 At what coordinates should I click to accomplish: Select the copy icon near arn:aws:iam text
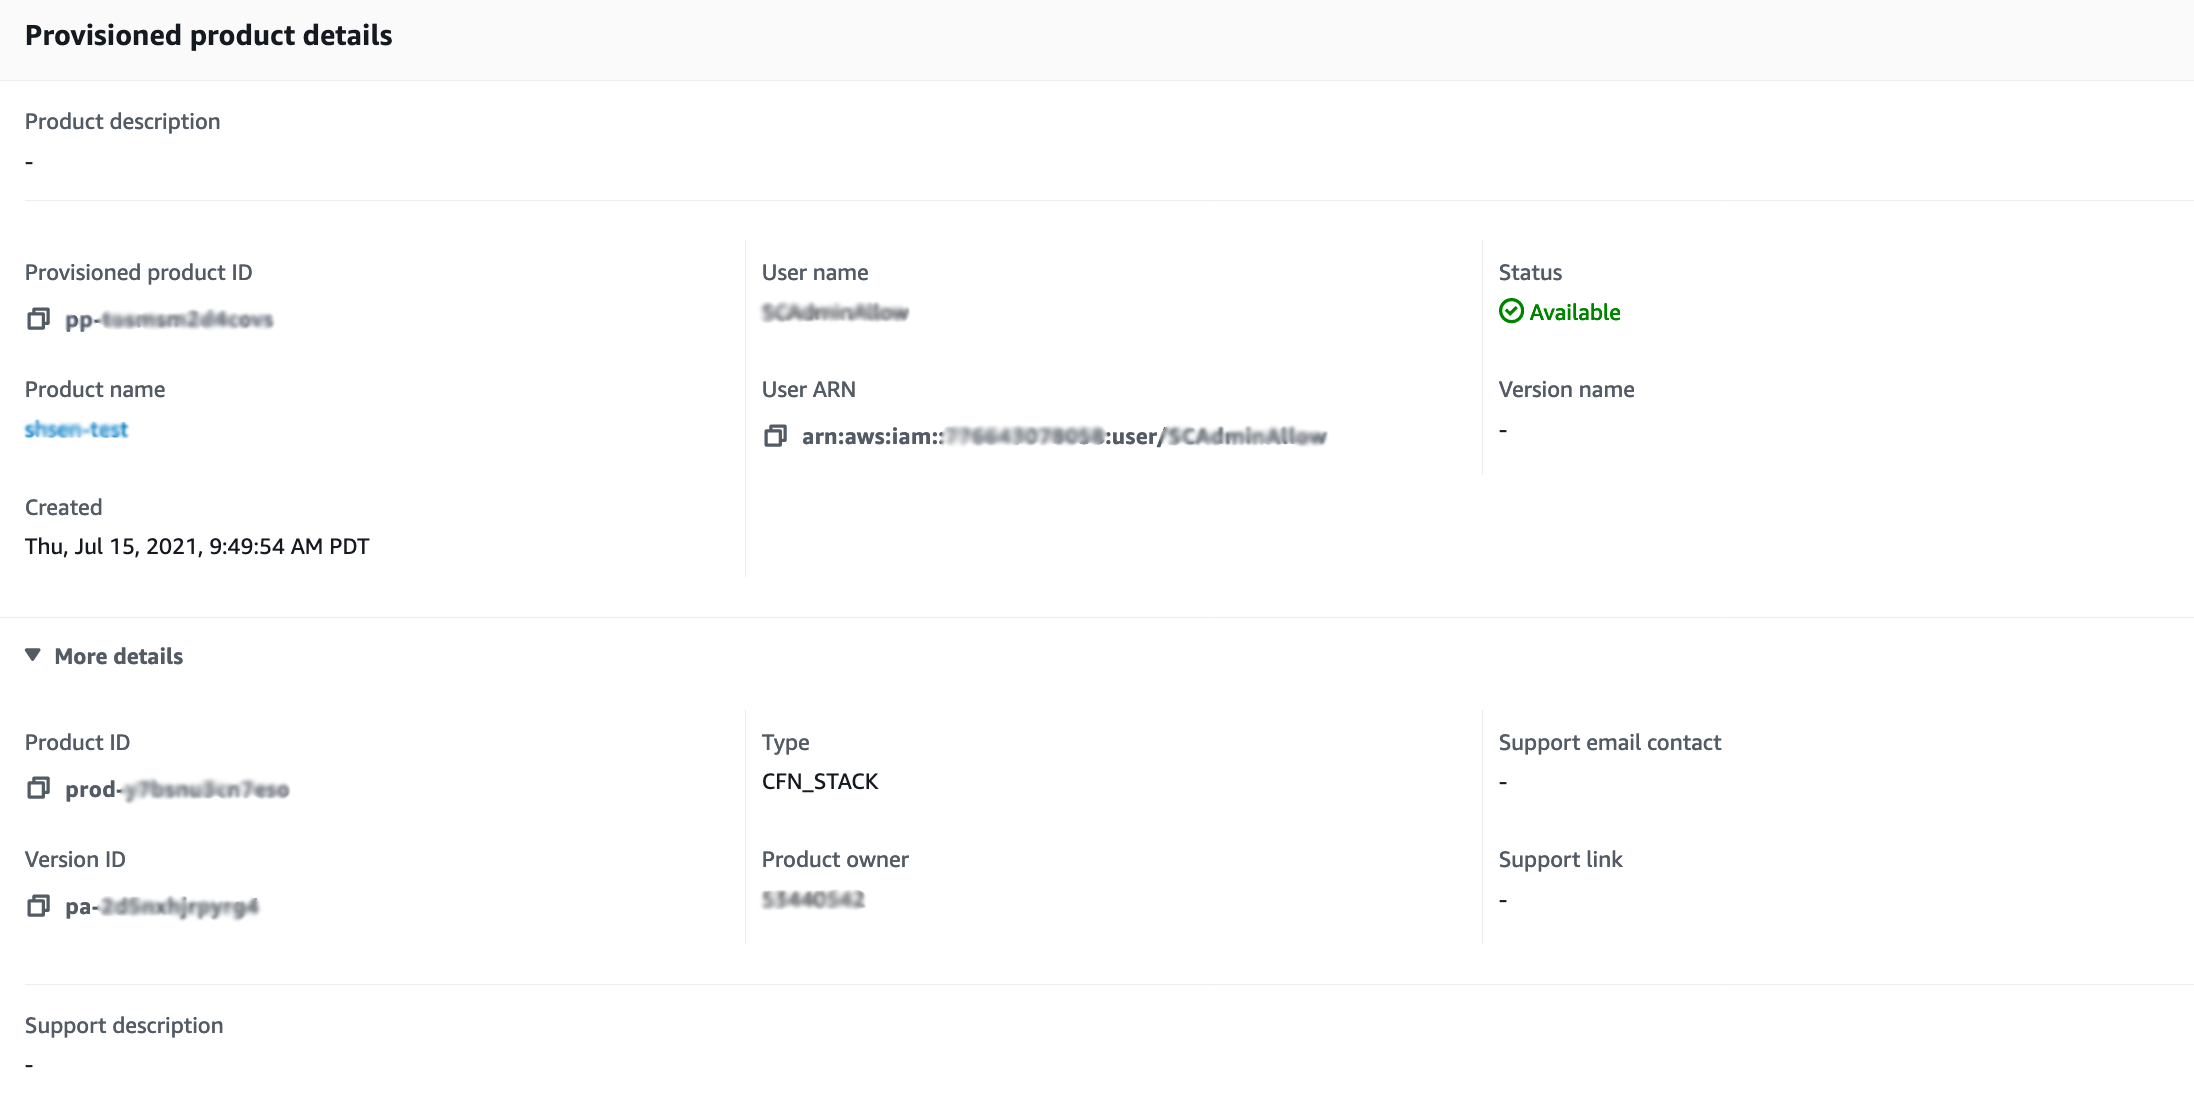click(774, 437)
